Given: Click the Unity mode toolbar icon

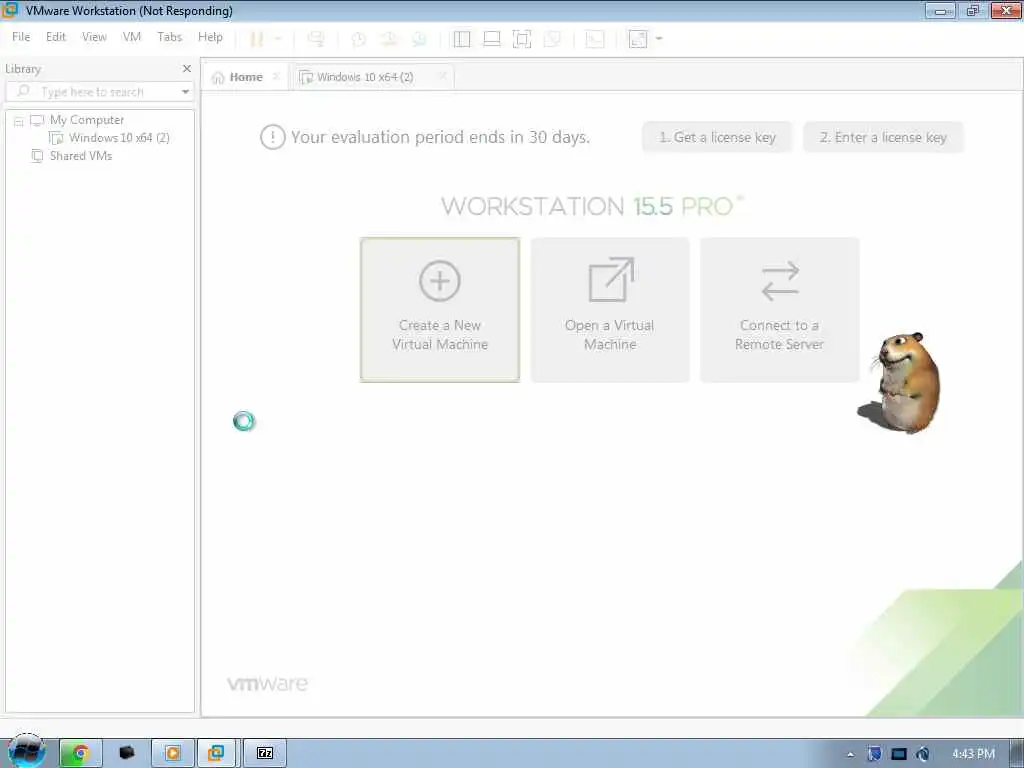Looking at the screenshot, I should (x=552, y=39).
